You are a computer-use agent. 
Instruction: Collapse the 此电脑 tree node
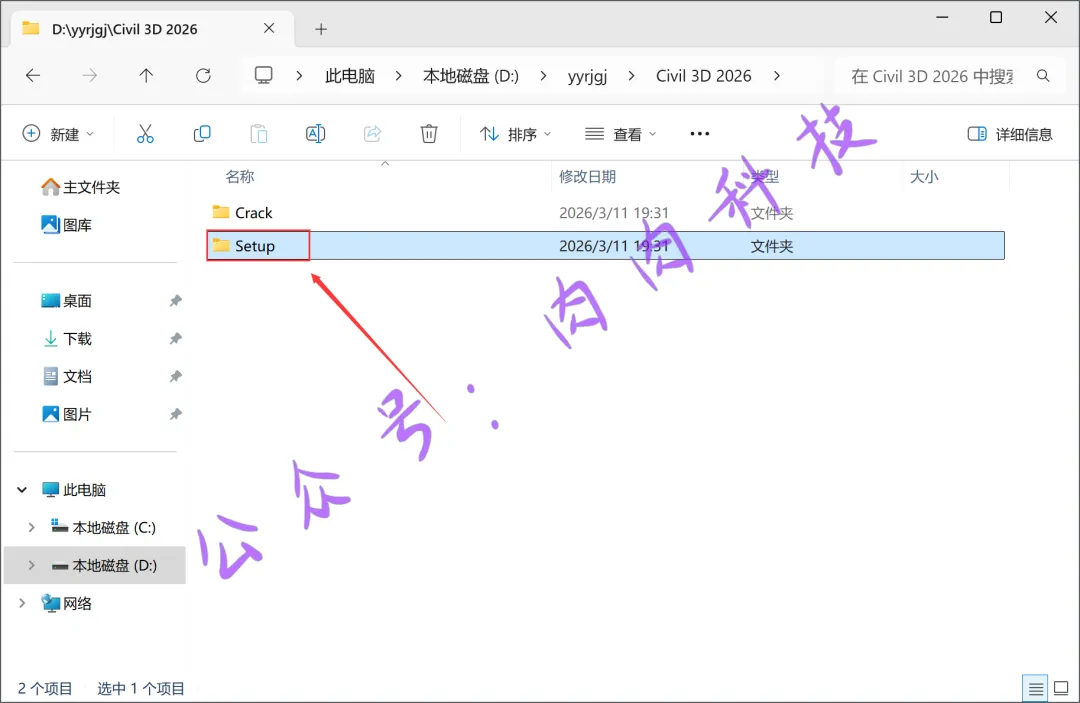pyautogui.click(x=22, y=490)
